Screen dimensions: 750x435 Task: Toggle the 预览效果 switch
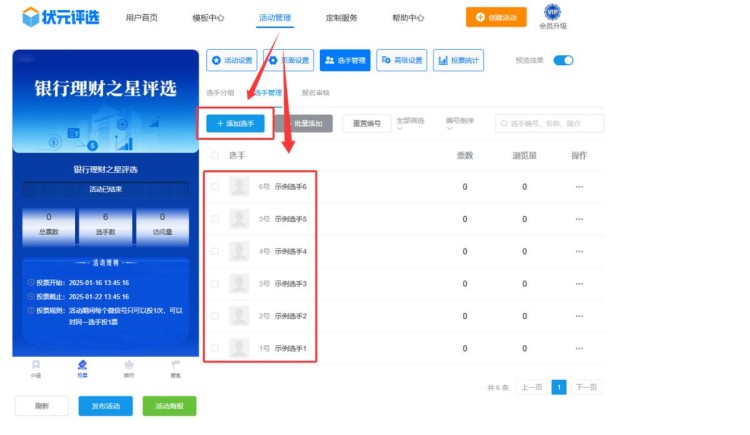pyautogui.click(x=563, y=60)
